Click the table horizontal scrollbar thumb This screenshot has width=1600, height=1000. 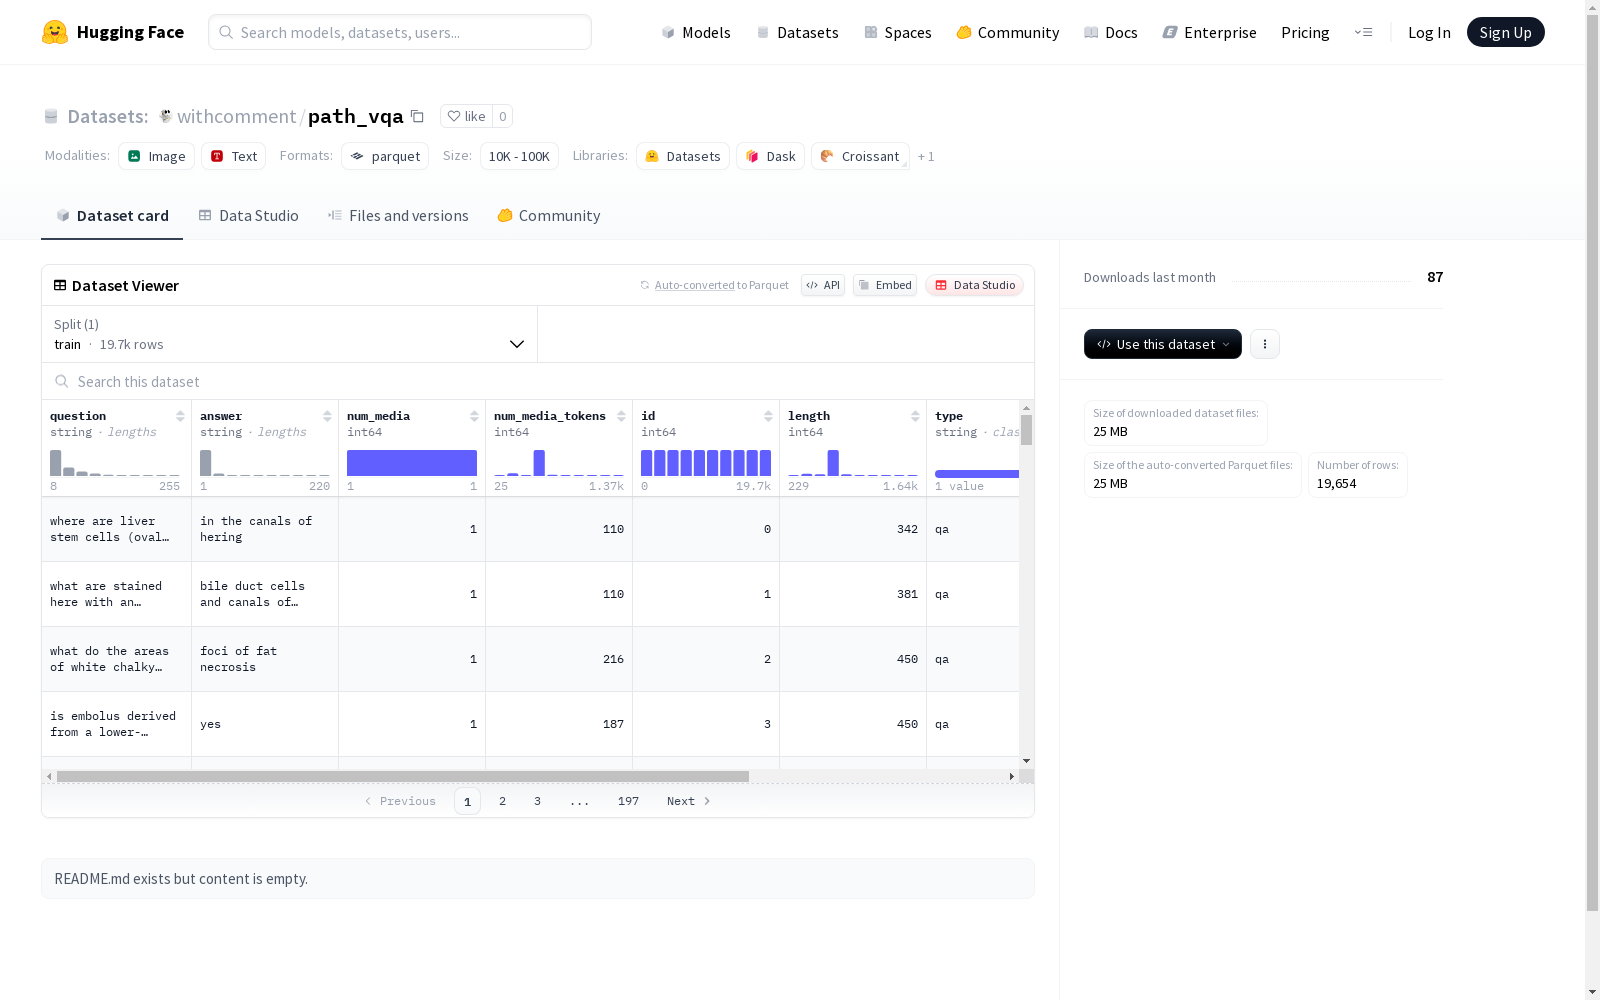pos(403,776)
